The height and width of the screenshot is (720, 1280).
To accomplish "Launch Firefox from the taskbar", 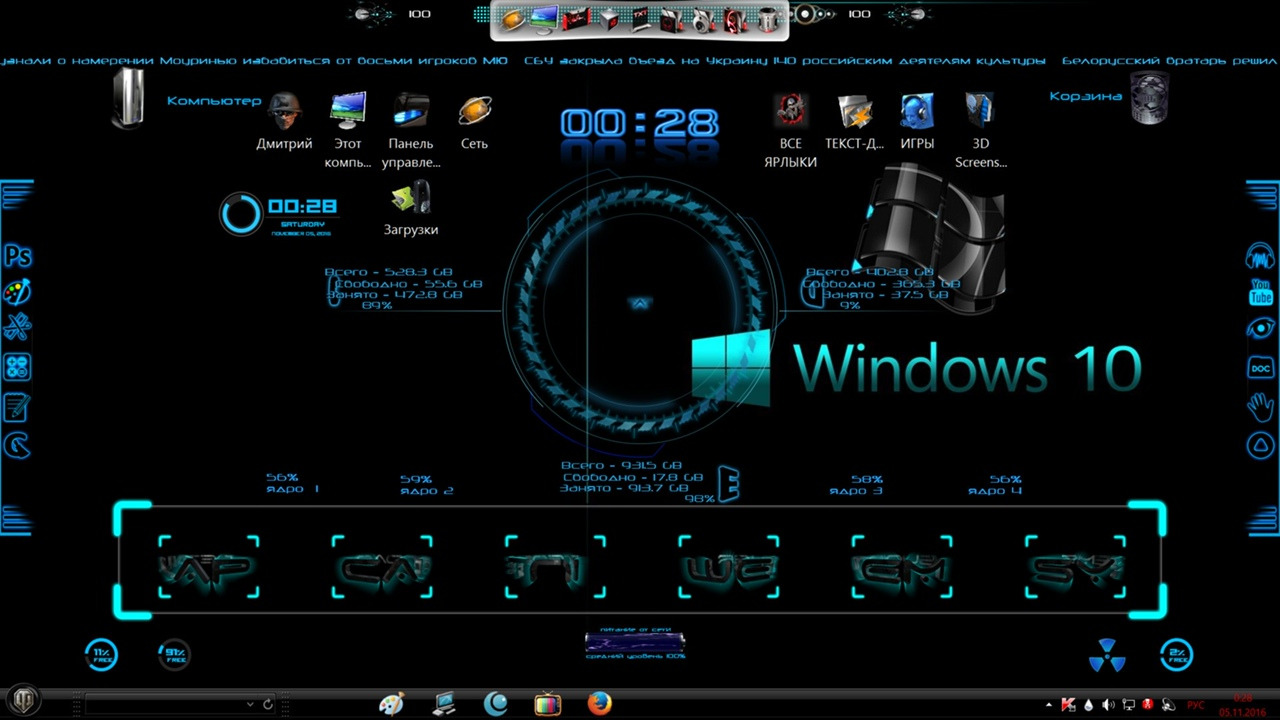I will coord(599,704).
